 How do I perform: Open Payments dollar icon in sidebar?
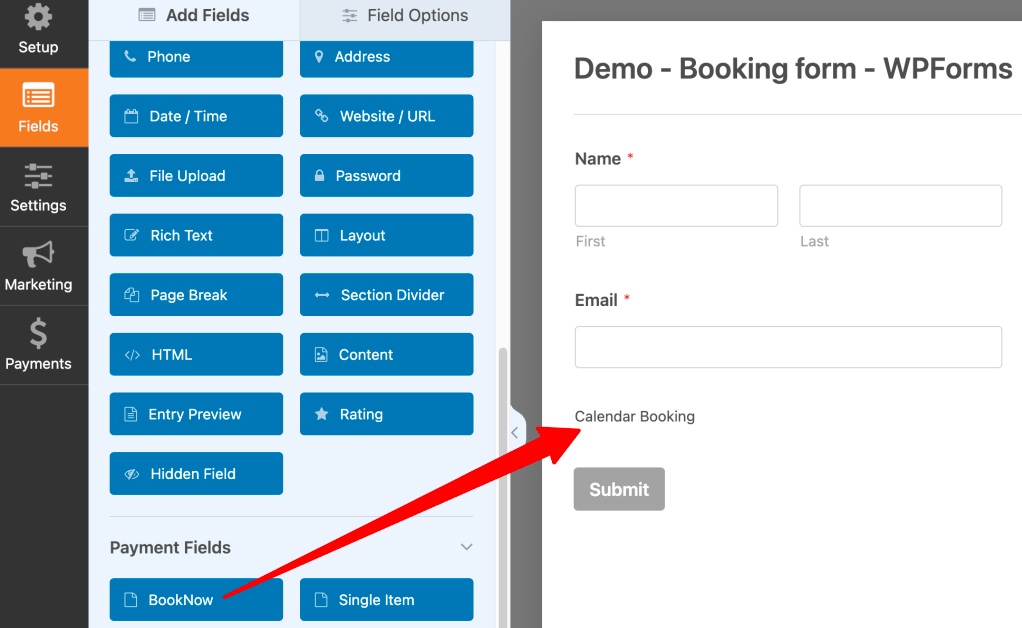coord(38,333)
